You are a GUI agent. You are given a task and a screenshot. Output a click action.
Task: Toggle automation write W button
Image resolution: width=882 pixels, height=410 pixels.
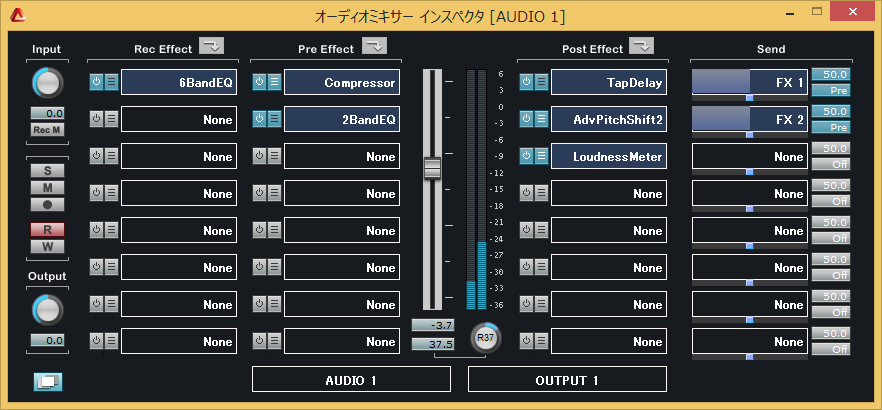47,246
